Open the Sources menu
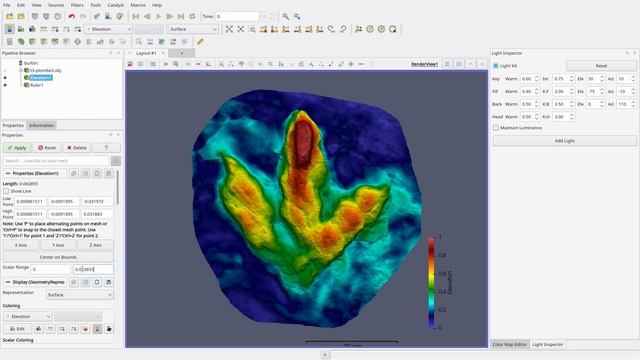This screenshot has width=640, height=360. point(56,5)
